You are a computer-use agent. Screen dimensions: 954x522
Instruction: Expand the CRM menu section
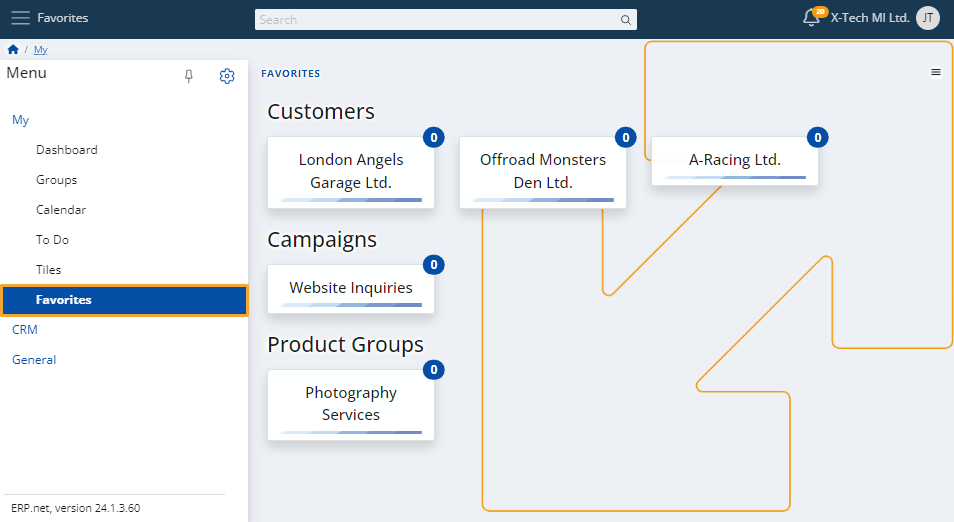(25, 329)
